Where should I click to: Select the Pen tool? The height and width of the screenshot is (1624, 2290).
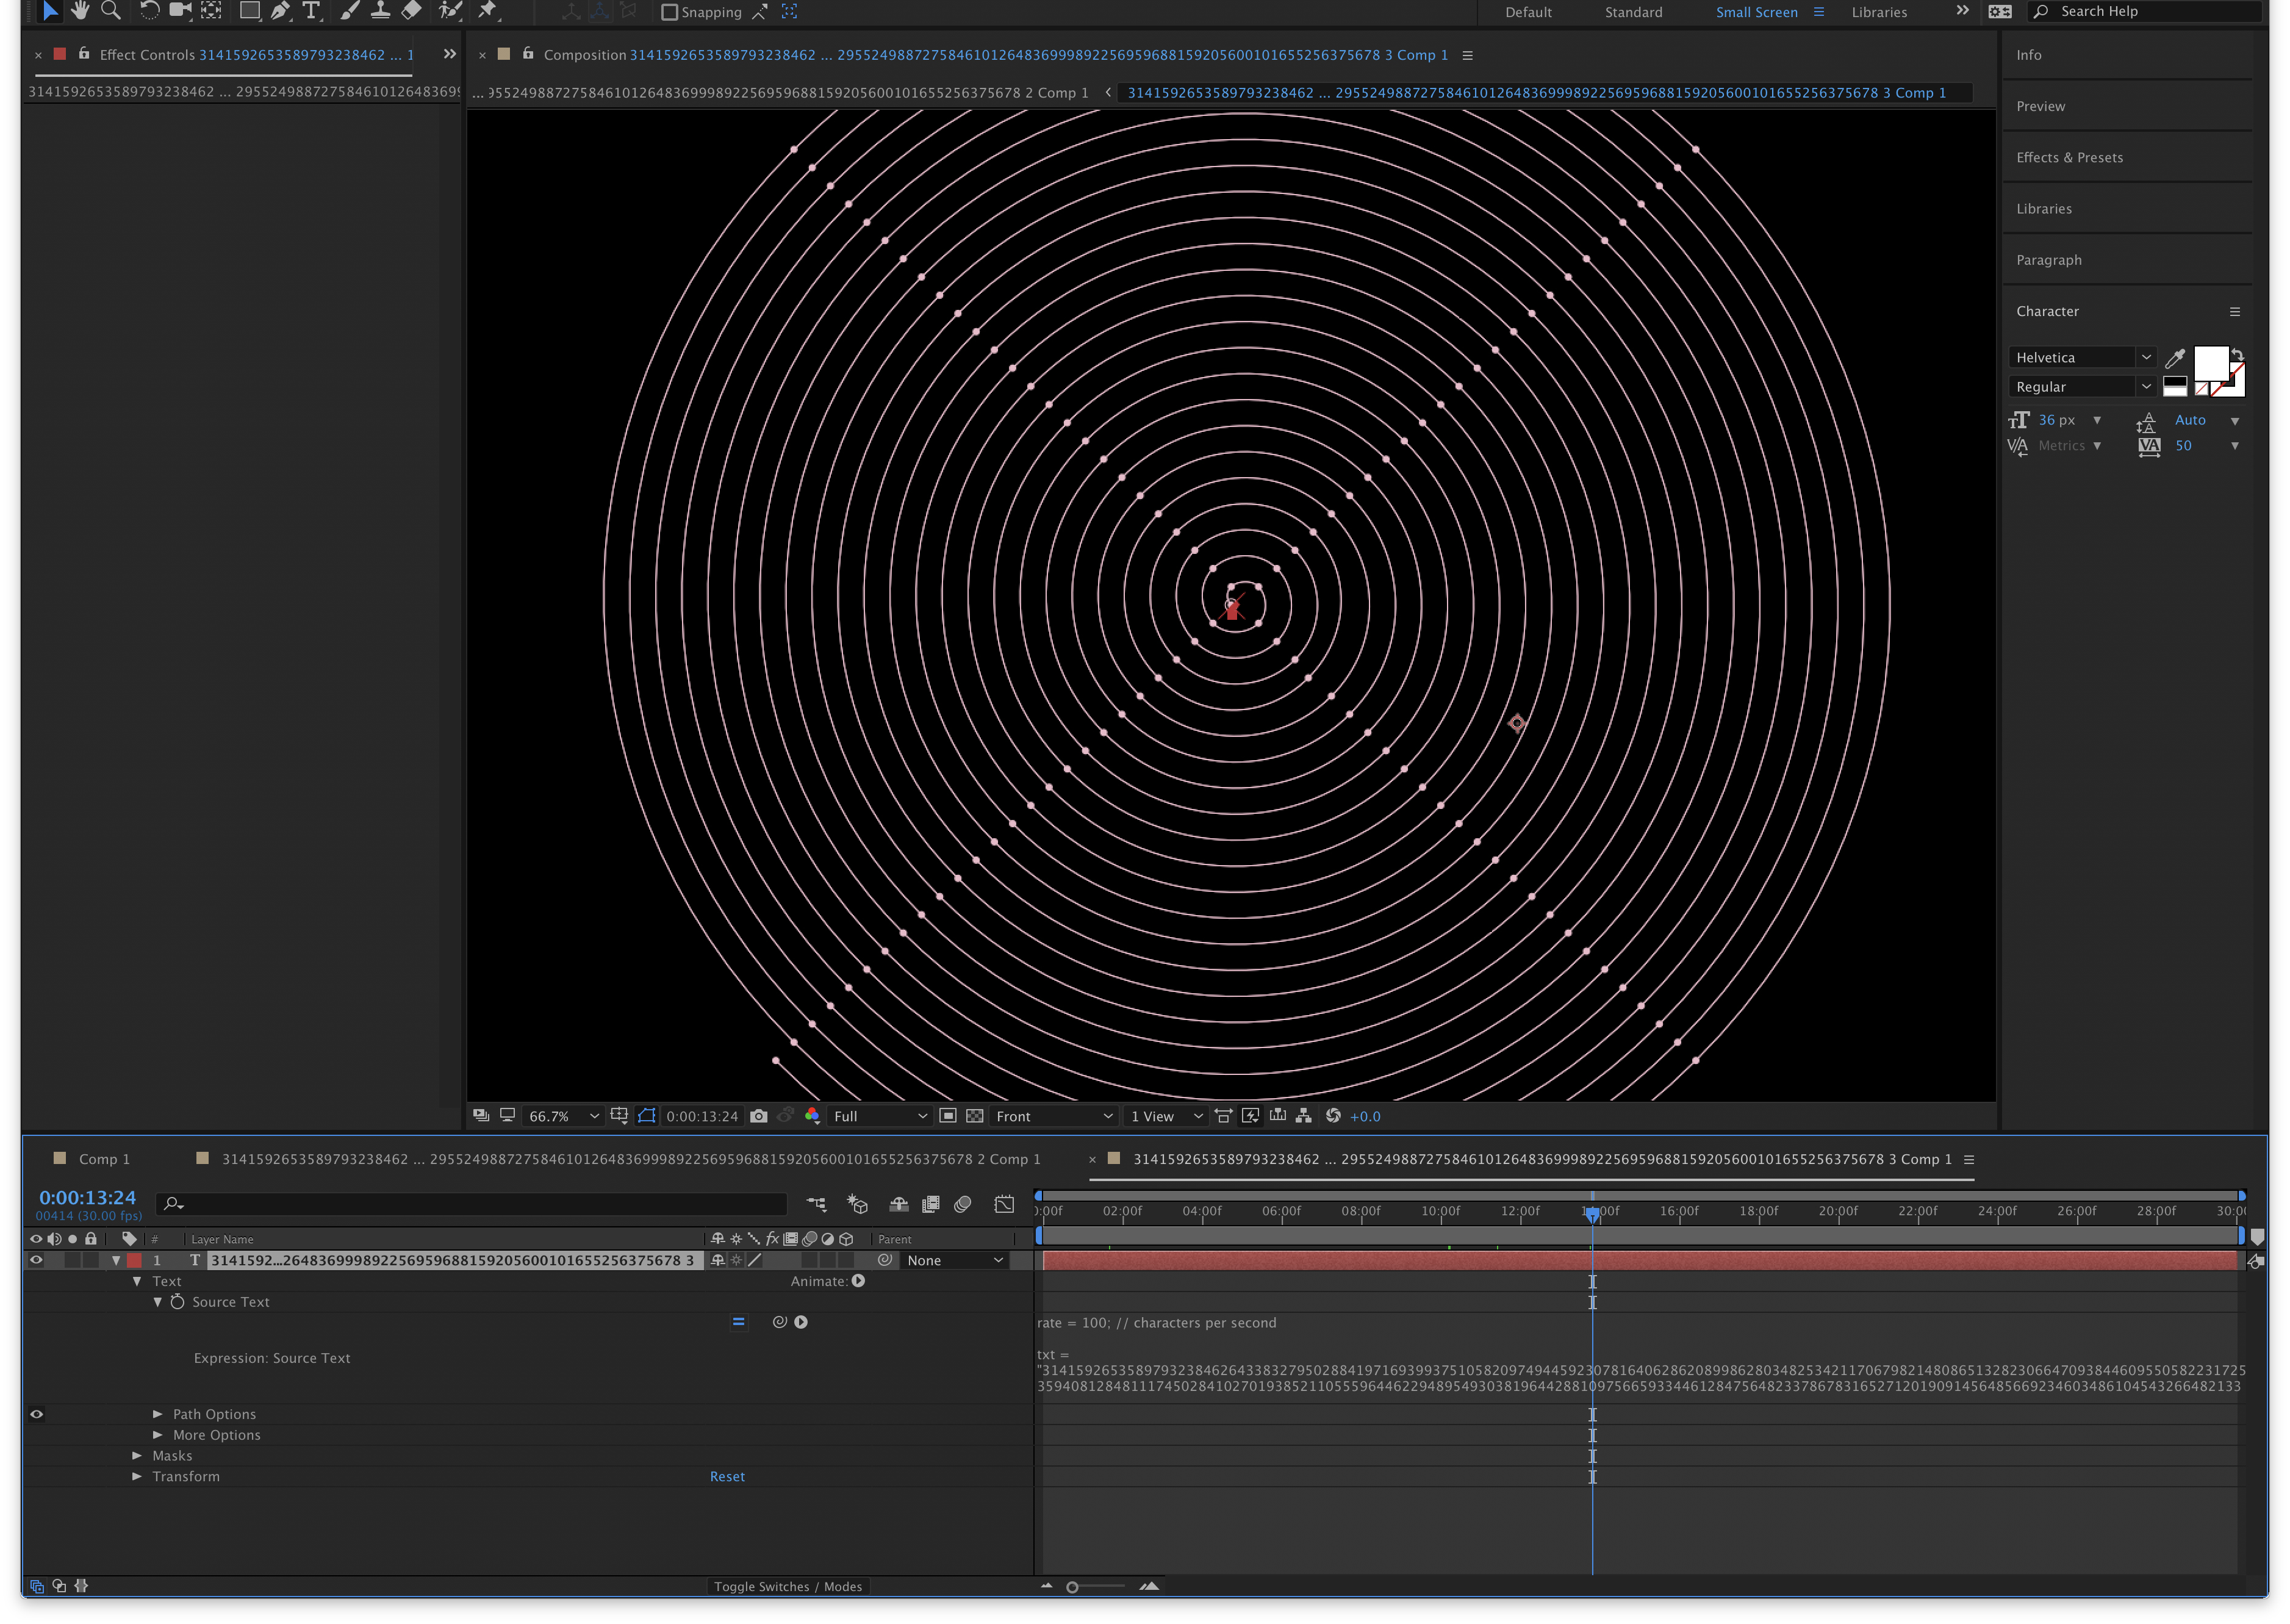pyautogui.click(x=280, y=11)
